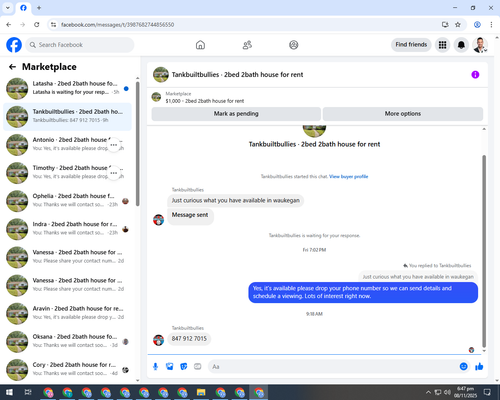Click 'Just curious what you have' message
Image resolution: width=500 pixels, height=400 pixels.
(x=235, y=200)
